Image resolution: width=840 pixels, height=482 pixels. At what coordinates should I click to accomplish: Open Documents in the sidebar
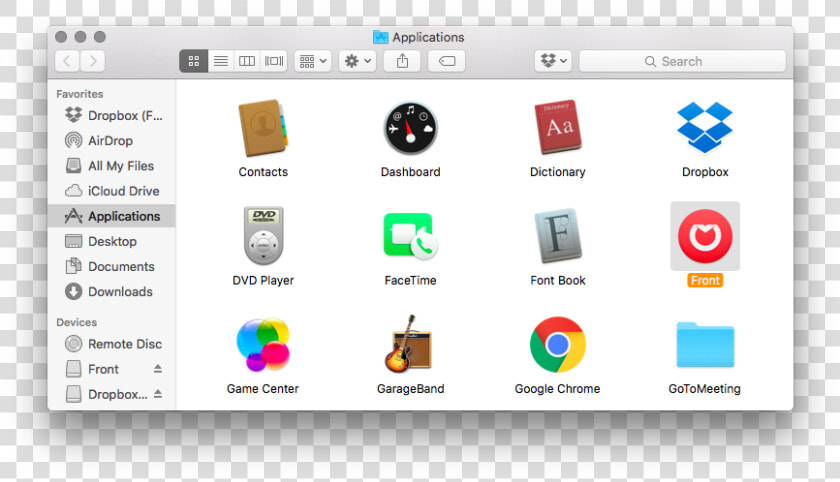(x=112, y=266)
